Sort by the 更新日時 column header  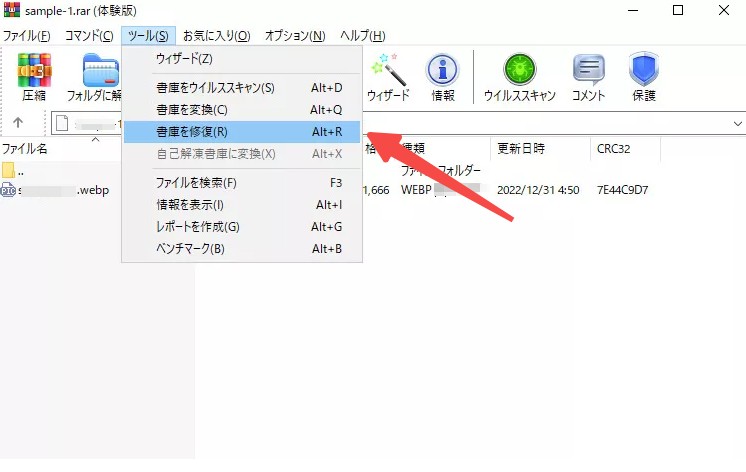click(x=521, y=148)
